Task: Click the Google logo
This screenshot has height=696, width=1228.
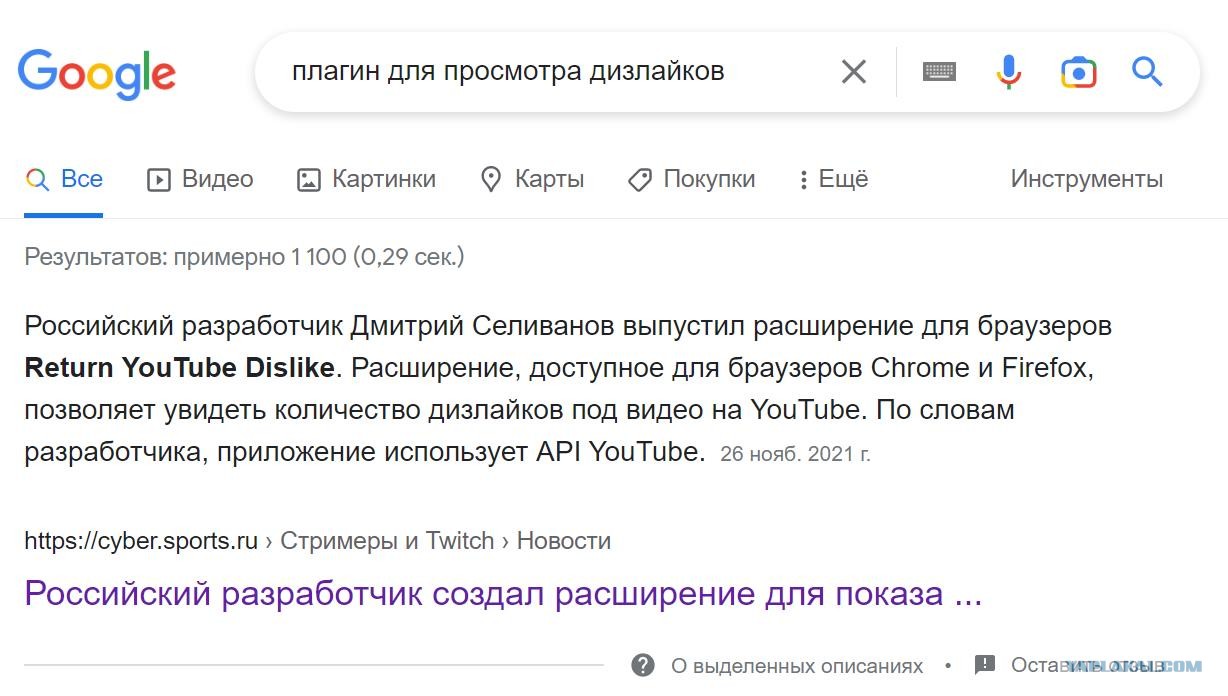Action: 97,73
